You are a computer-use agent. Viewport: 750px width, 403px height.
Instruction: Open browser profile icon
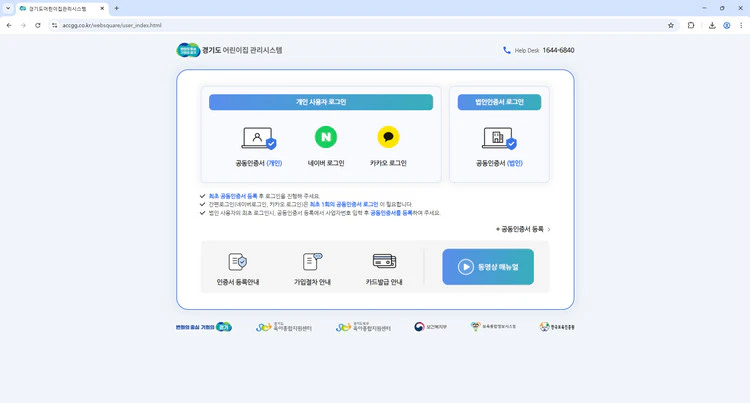[727, 25]
